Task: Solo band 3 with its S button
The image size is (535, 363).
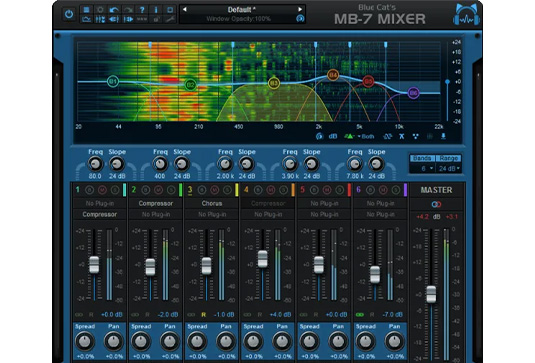Action: [227, 190]
